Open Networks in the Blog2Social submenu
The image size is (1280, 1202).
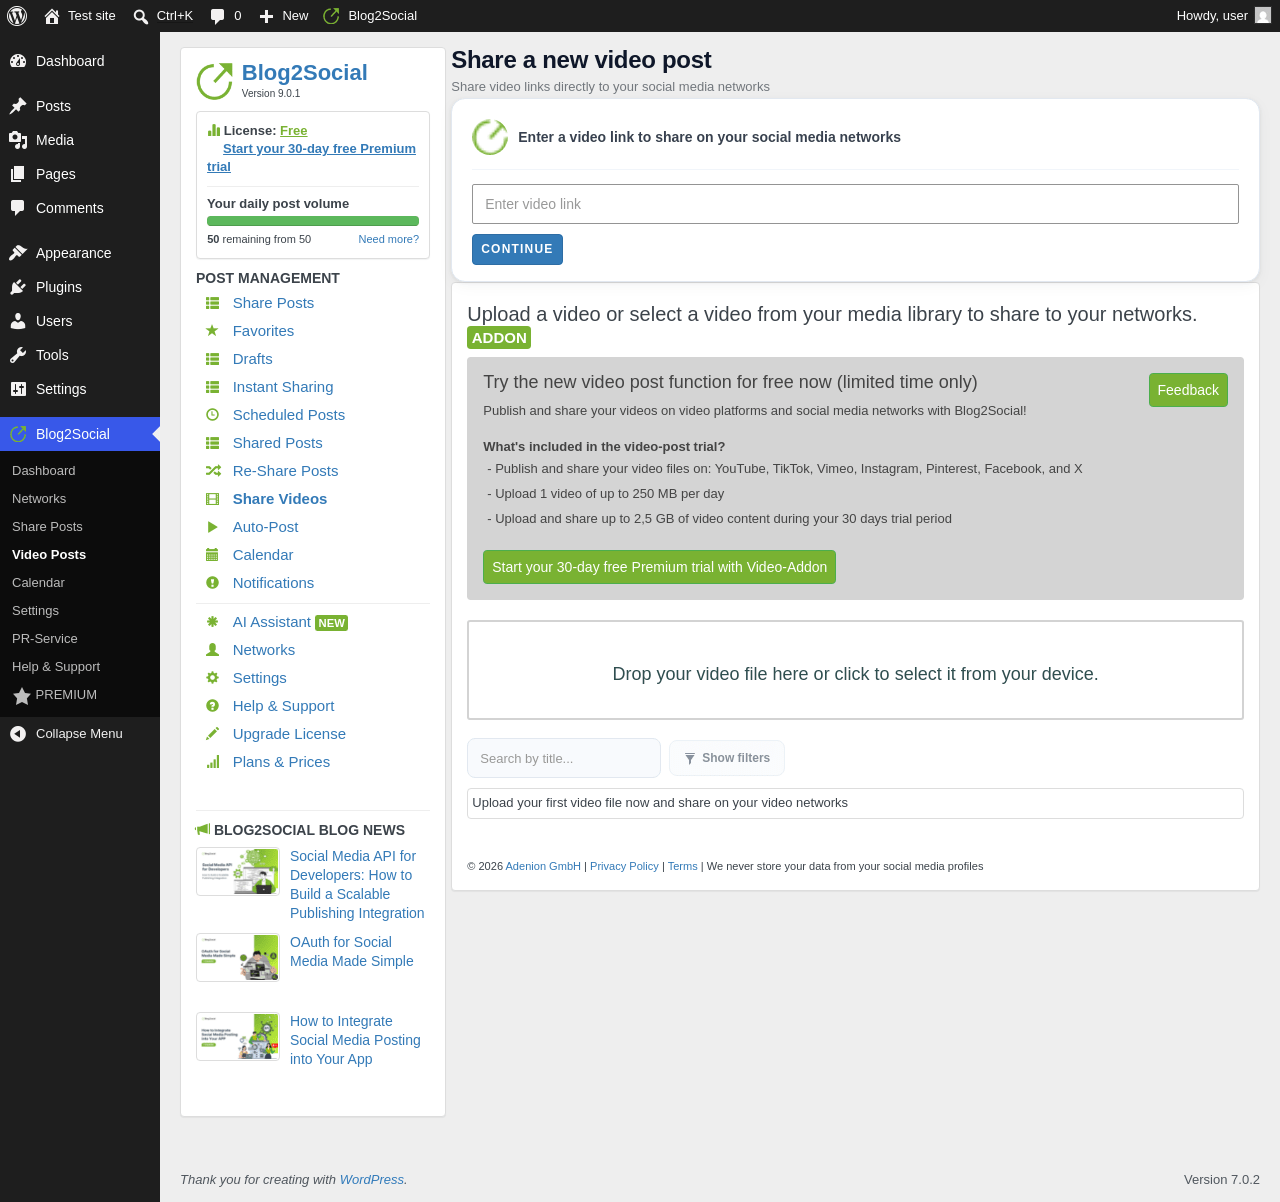(39, 499)
